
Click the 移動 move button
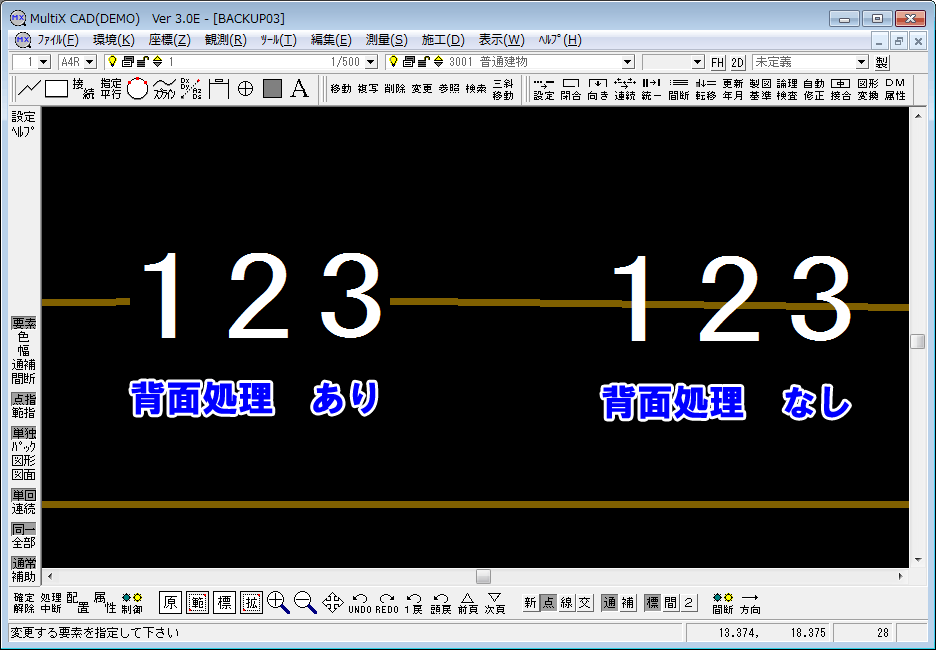coord(341,89)
